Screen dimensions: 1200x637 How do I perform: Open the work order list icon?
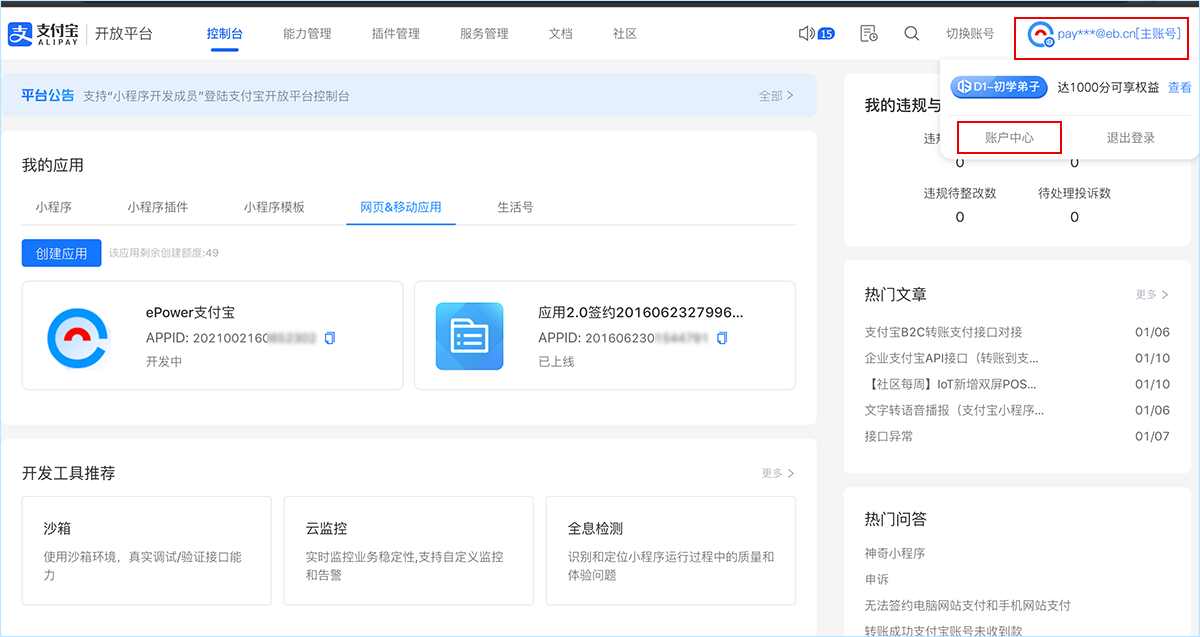(869, 34)
